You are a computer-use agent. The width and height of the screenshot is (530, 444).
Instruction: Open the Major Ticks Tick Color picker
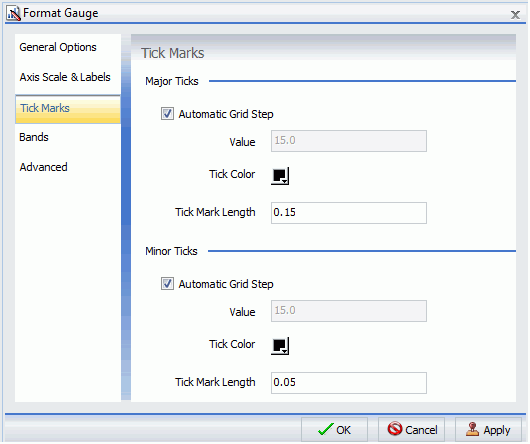click(x=280, y=176)
